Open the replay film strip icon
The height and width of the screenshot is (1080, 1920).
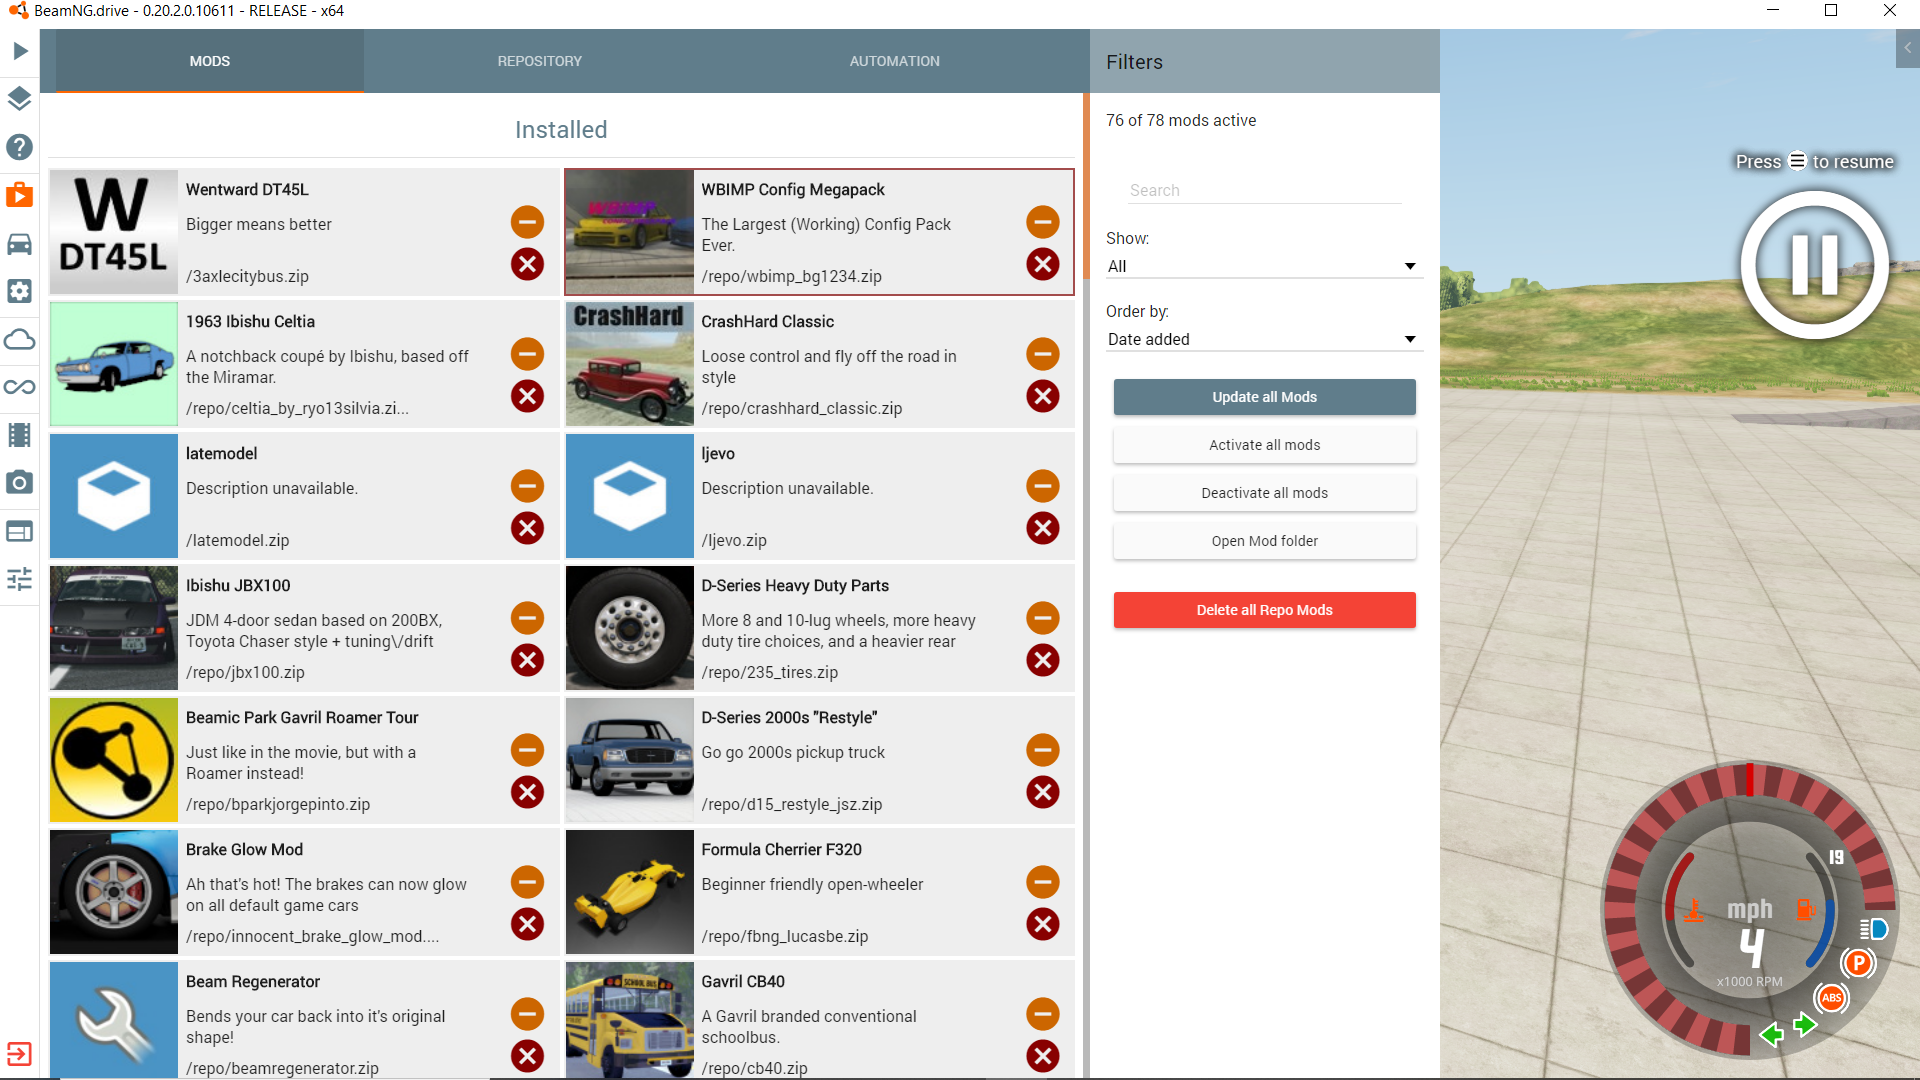click(x=20, y=435)
